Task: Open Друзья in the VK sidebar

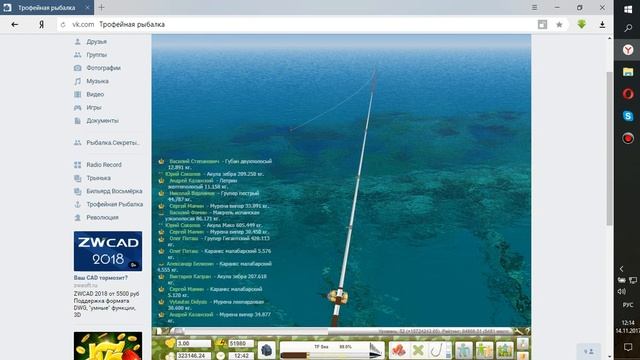Action: tap(96, 42)
